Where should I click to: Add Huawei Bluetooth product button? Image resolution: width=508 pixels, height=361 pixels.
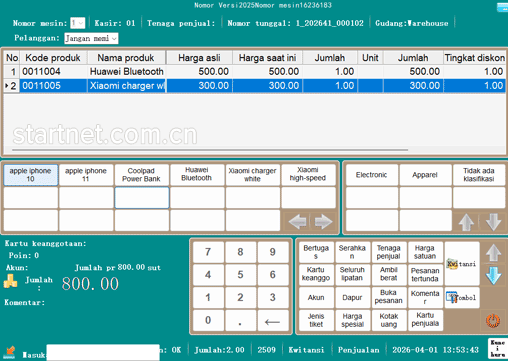click(197, 175)
